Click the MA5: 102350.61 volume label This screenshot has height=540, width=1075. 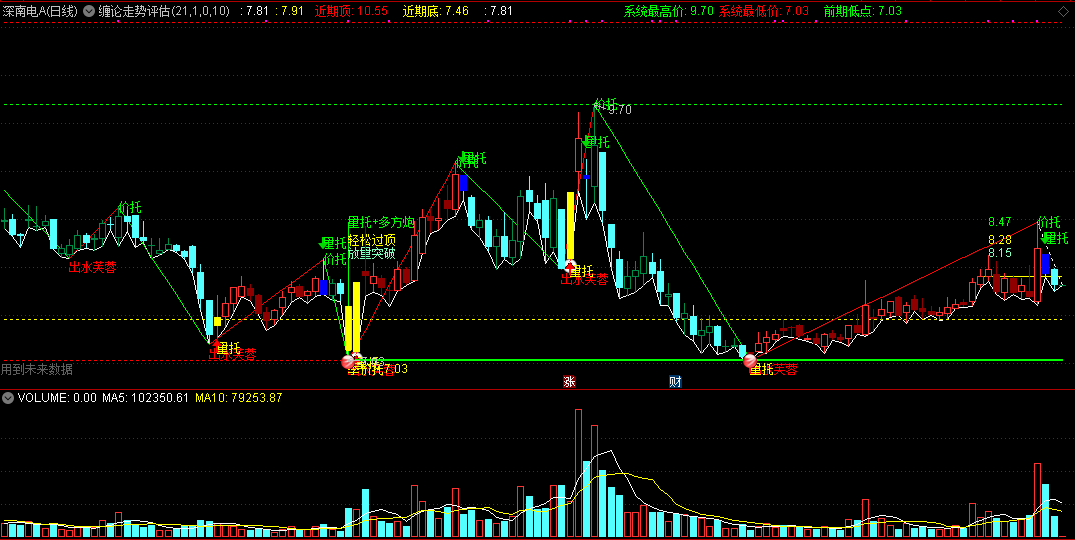click(145, 397)
